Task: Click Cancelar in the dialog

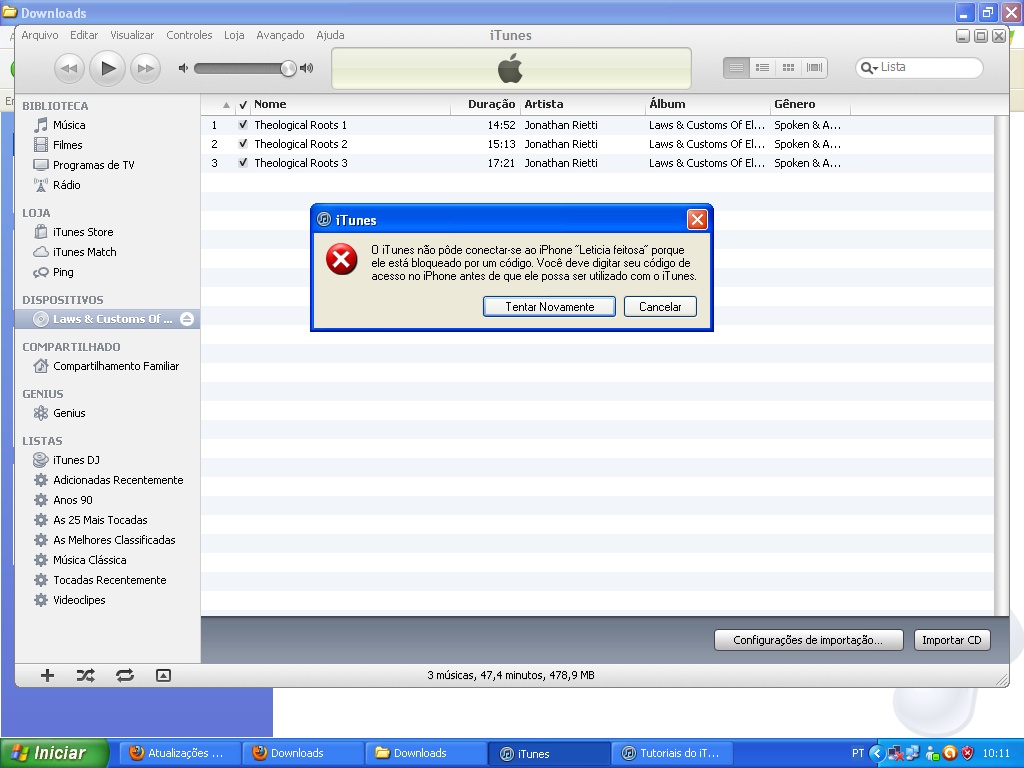Action: point(660,307)
